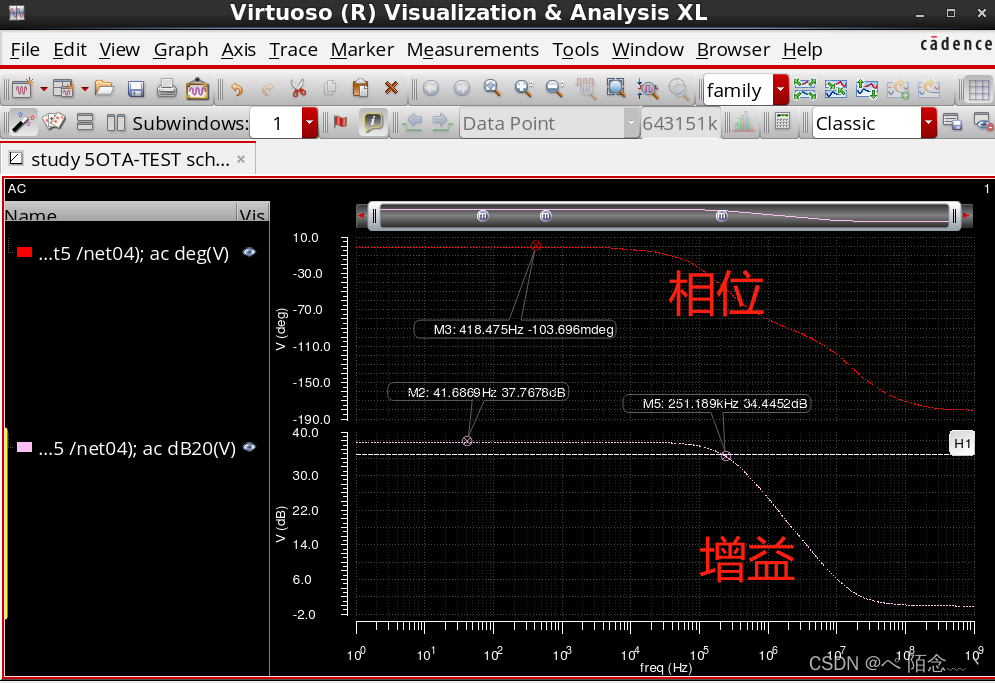Click the zoom in magnifier icon
995x683 pixels.
(524, 89)
